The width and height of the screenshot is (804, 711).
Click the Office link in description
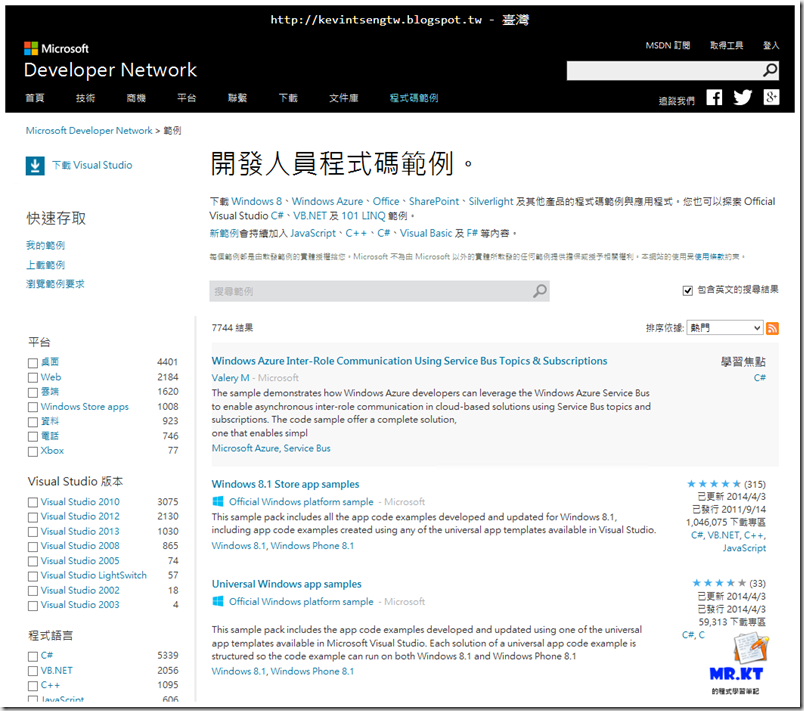pos(386,201)
